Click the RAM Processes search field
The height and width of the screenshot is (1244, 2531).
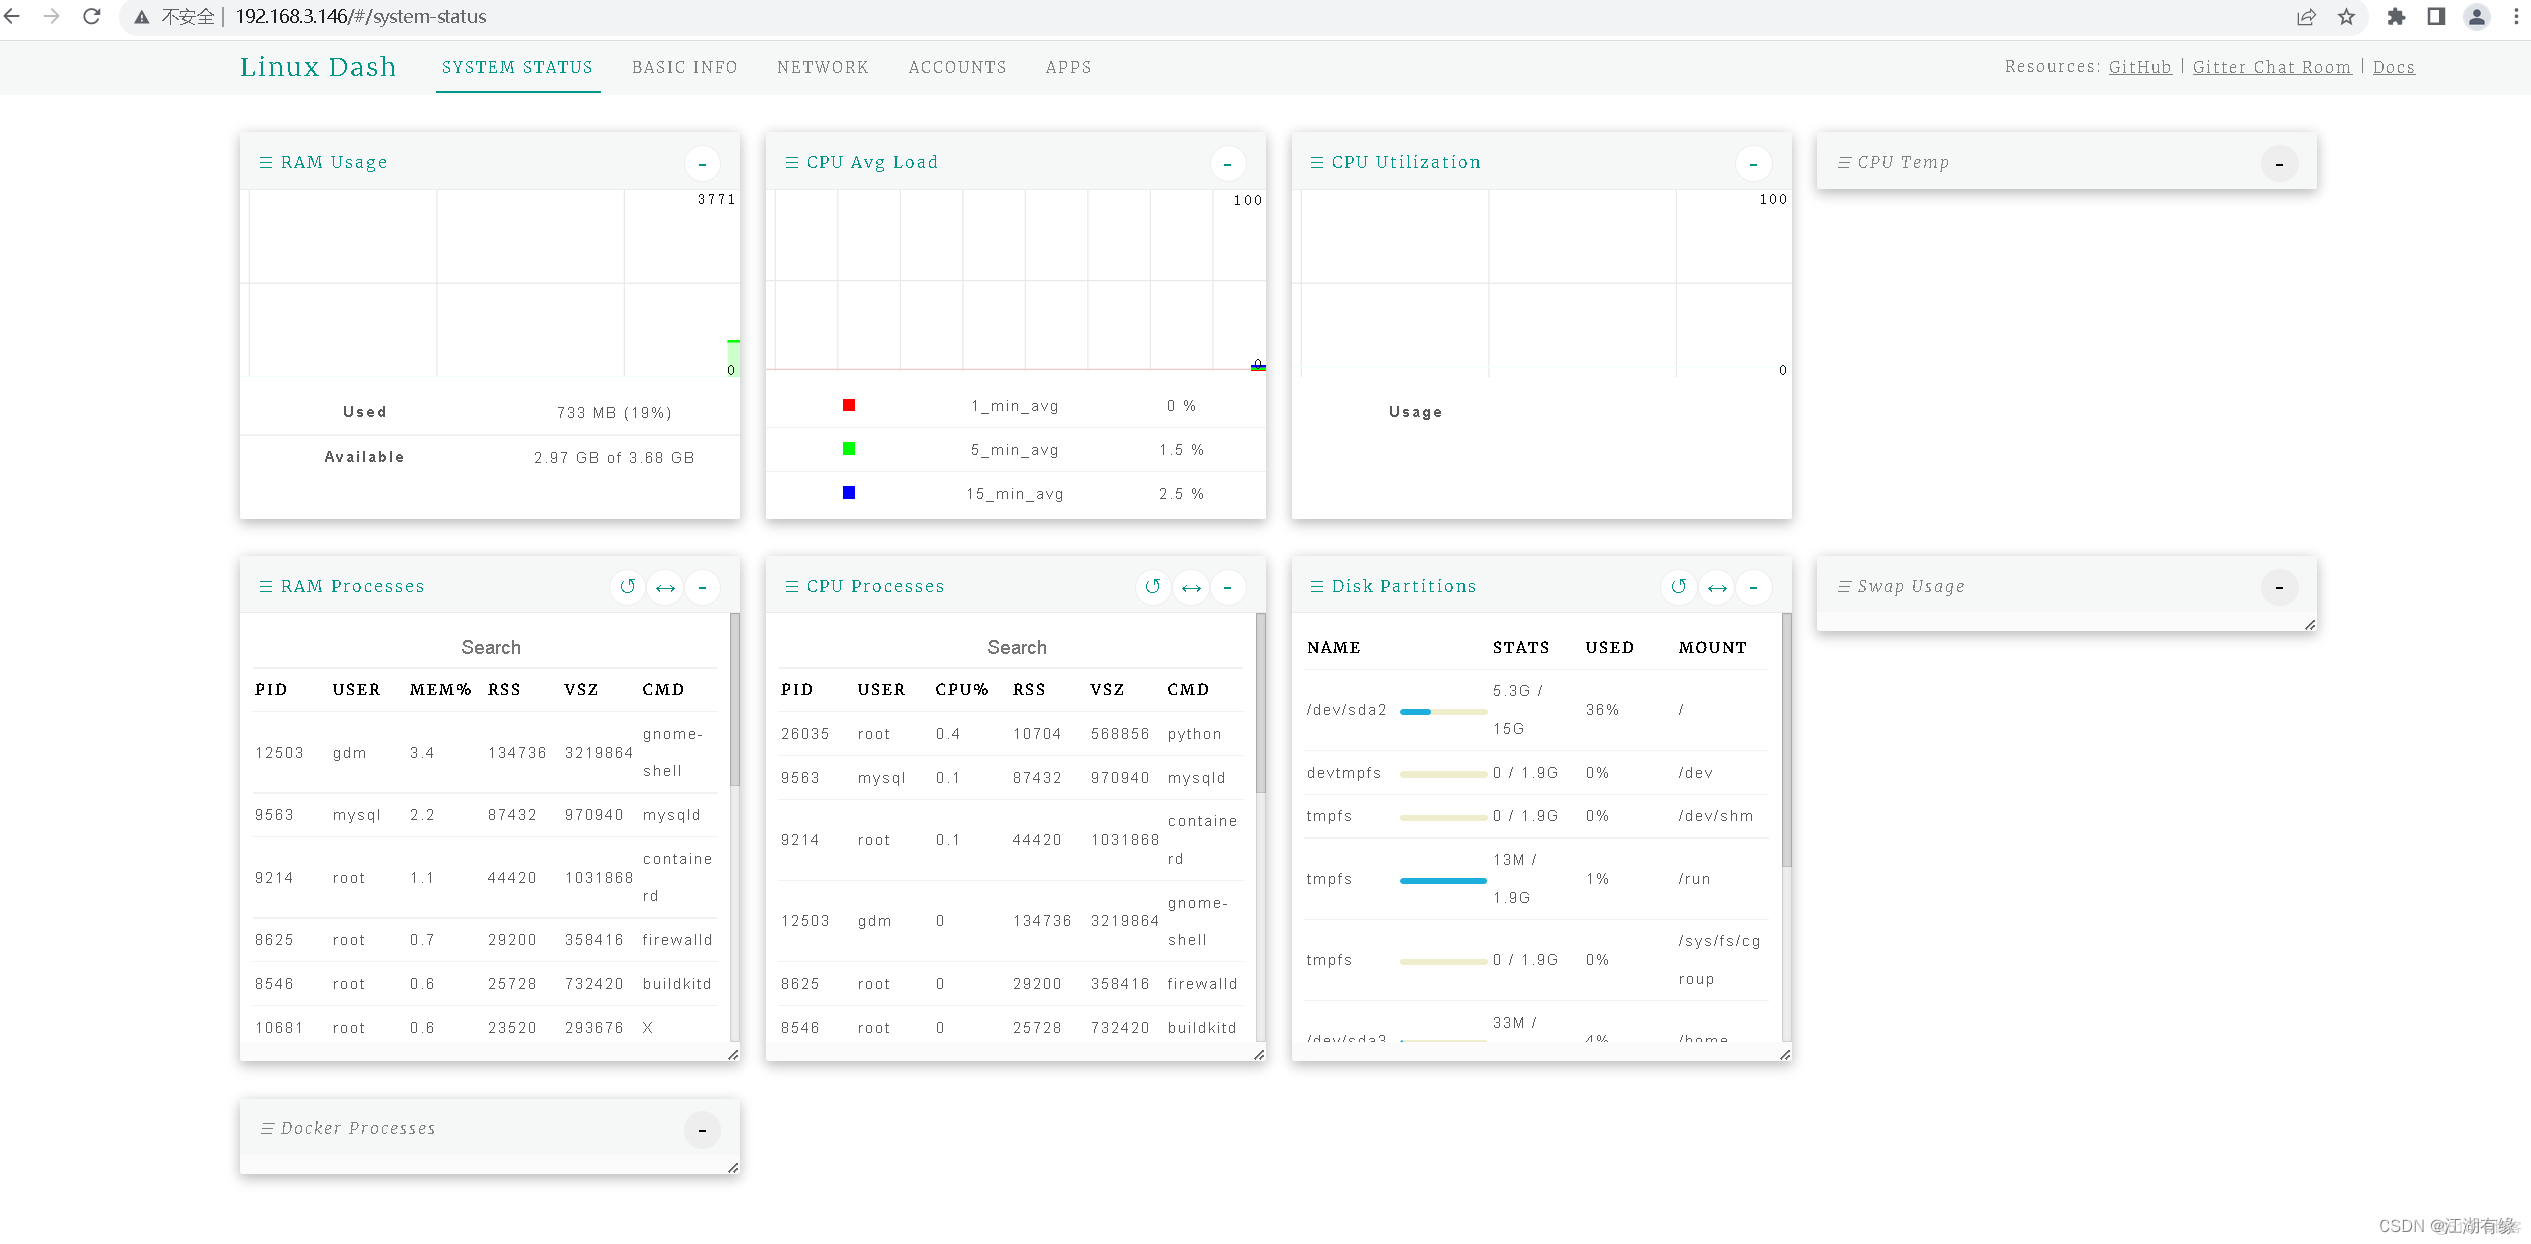(x=489, y=645)
